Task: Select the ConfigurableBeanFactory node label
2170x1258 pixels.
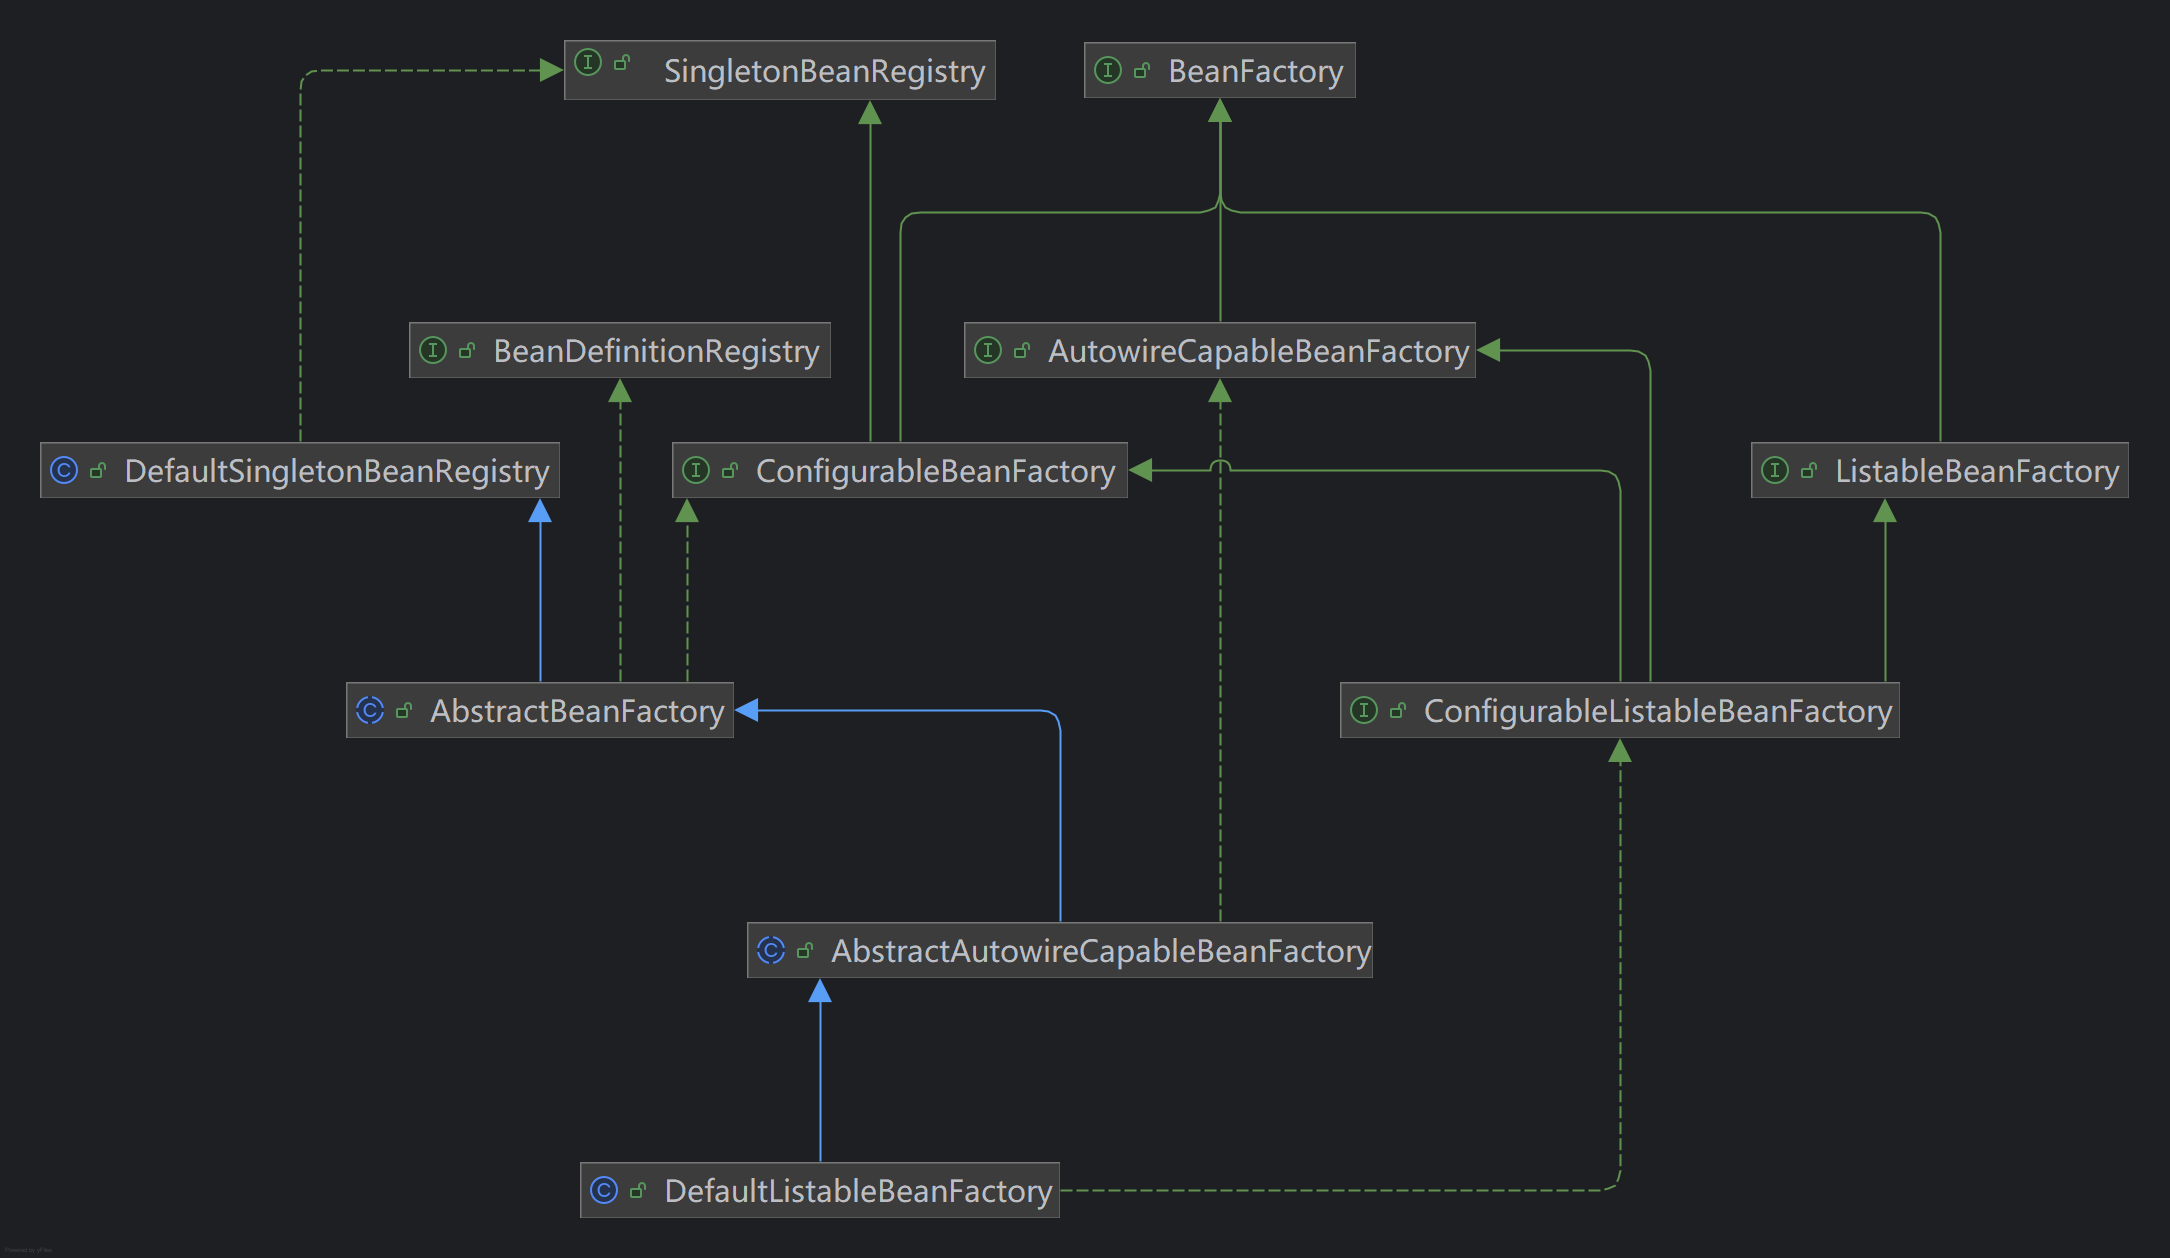Action: coord(935,471)
